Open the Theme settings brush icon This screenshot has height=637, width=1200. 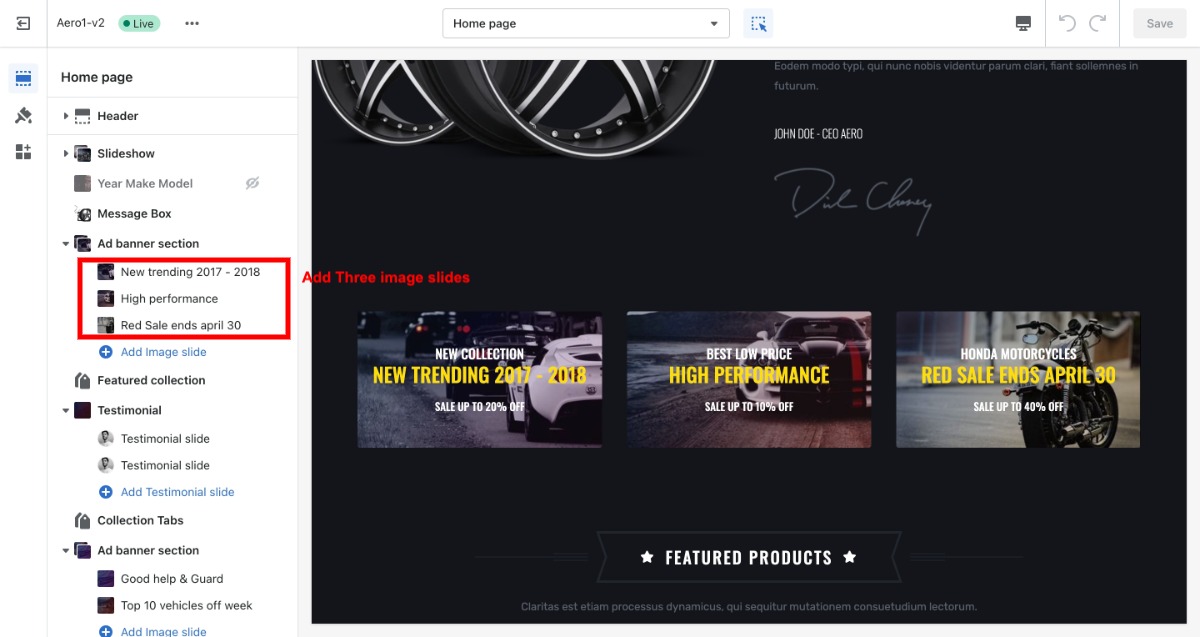(23, 115)
